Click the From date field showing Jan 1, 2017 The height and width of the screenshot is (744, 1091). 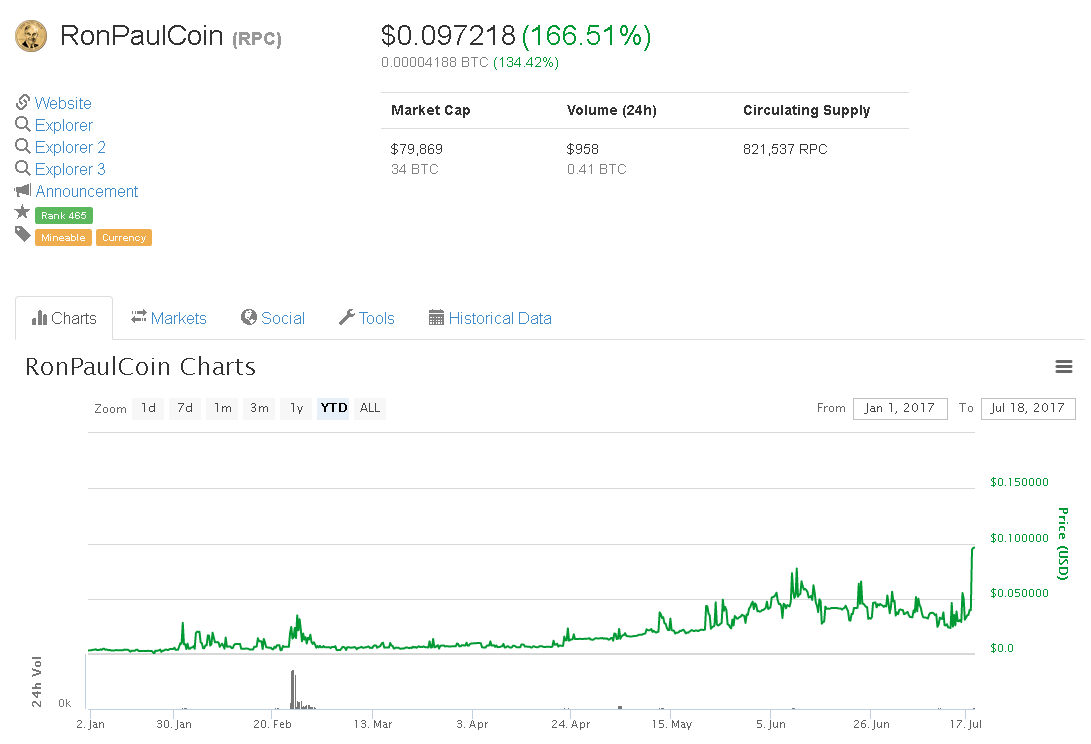[x=899, y=408]
